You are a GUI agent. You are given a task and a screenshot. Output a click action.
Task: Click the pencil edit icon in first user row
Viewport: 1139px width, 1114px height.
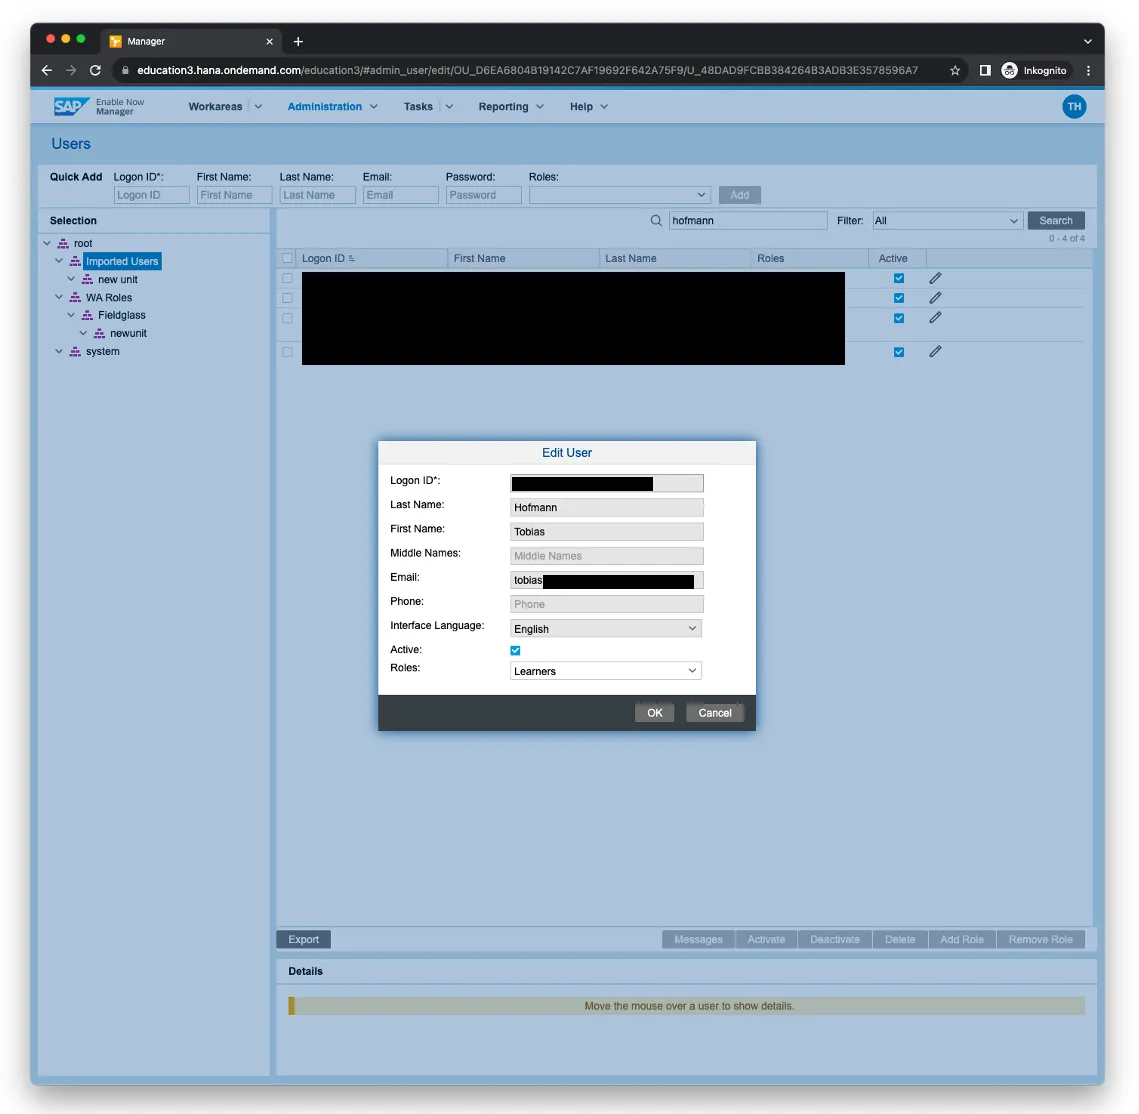(935, 278)
